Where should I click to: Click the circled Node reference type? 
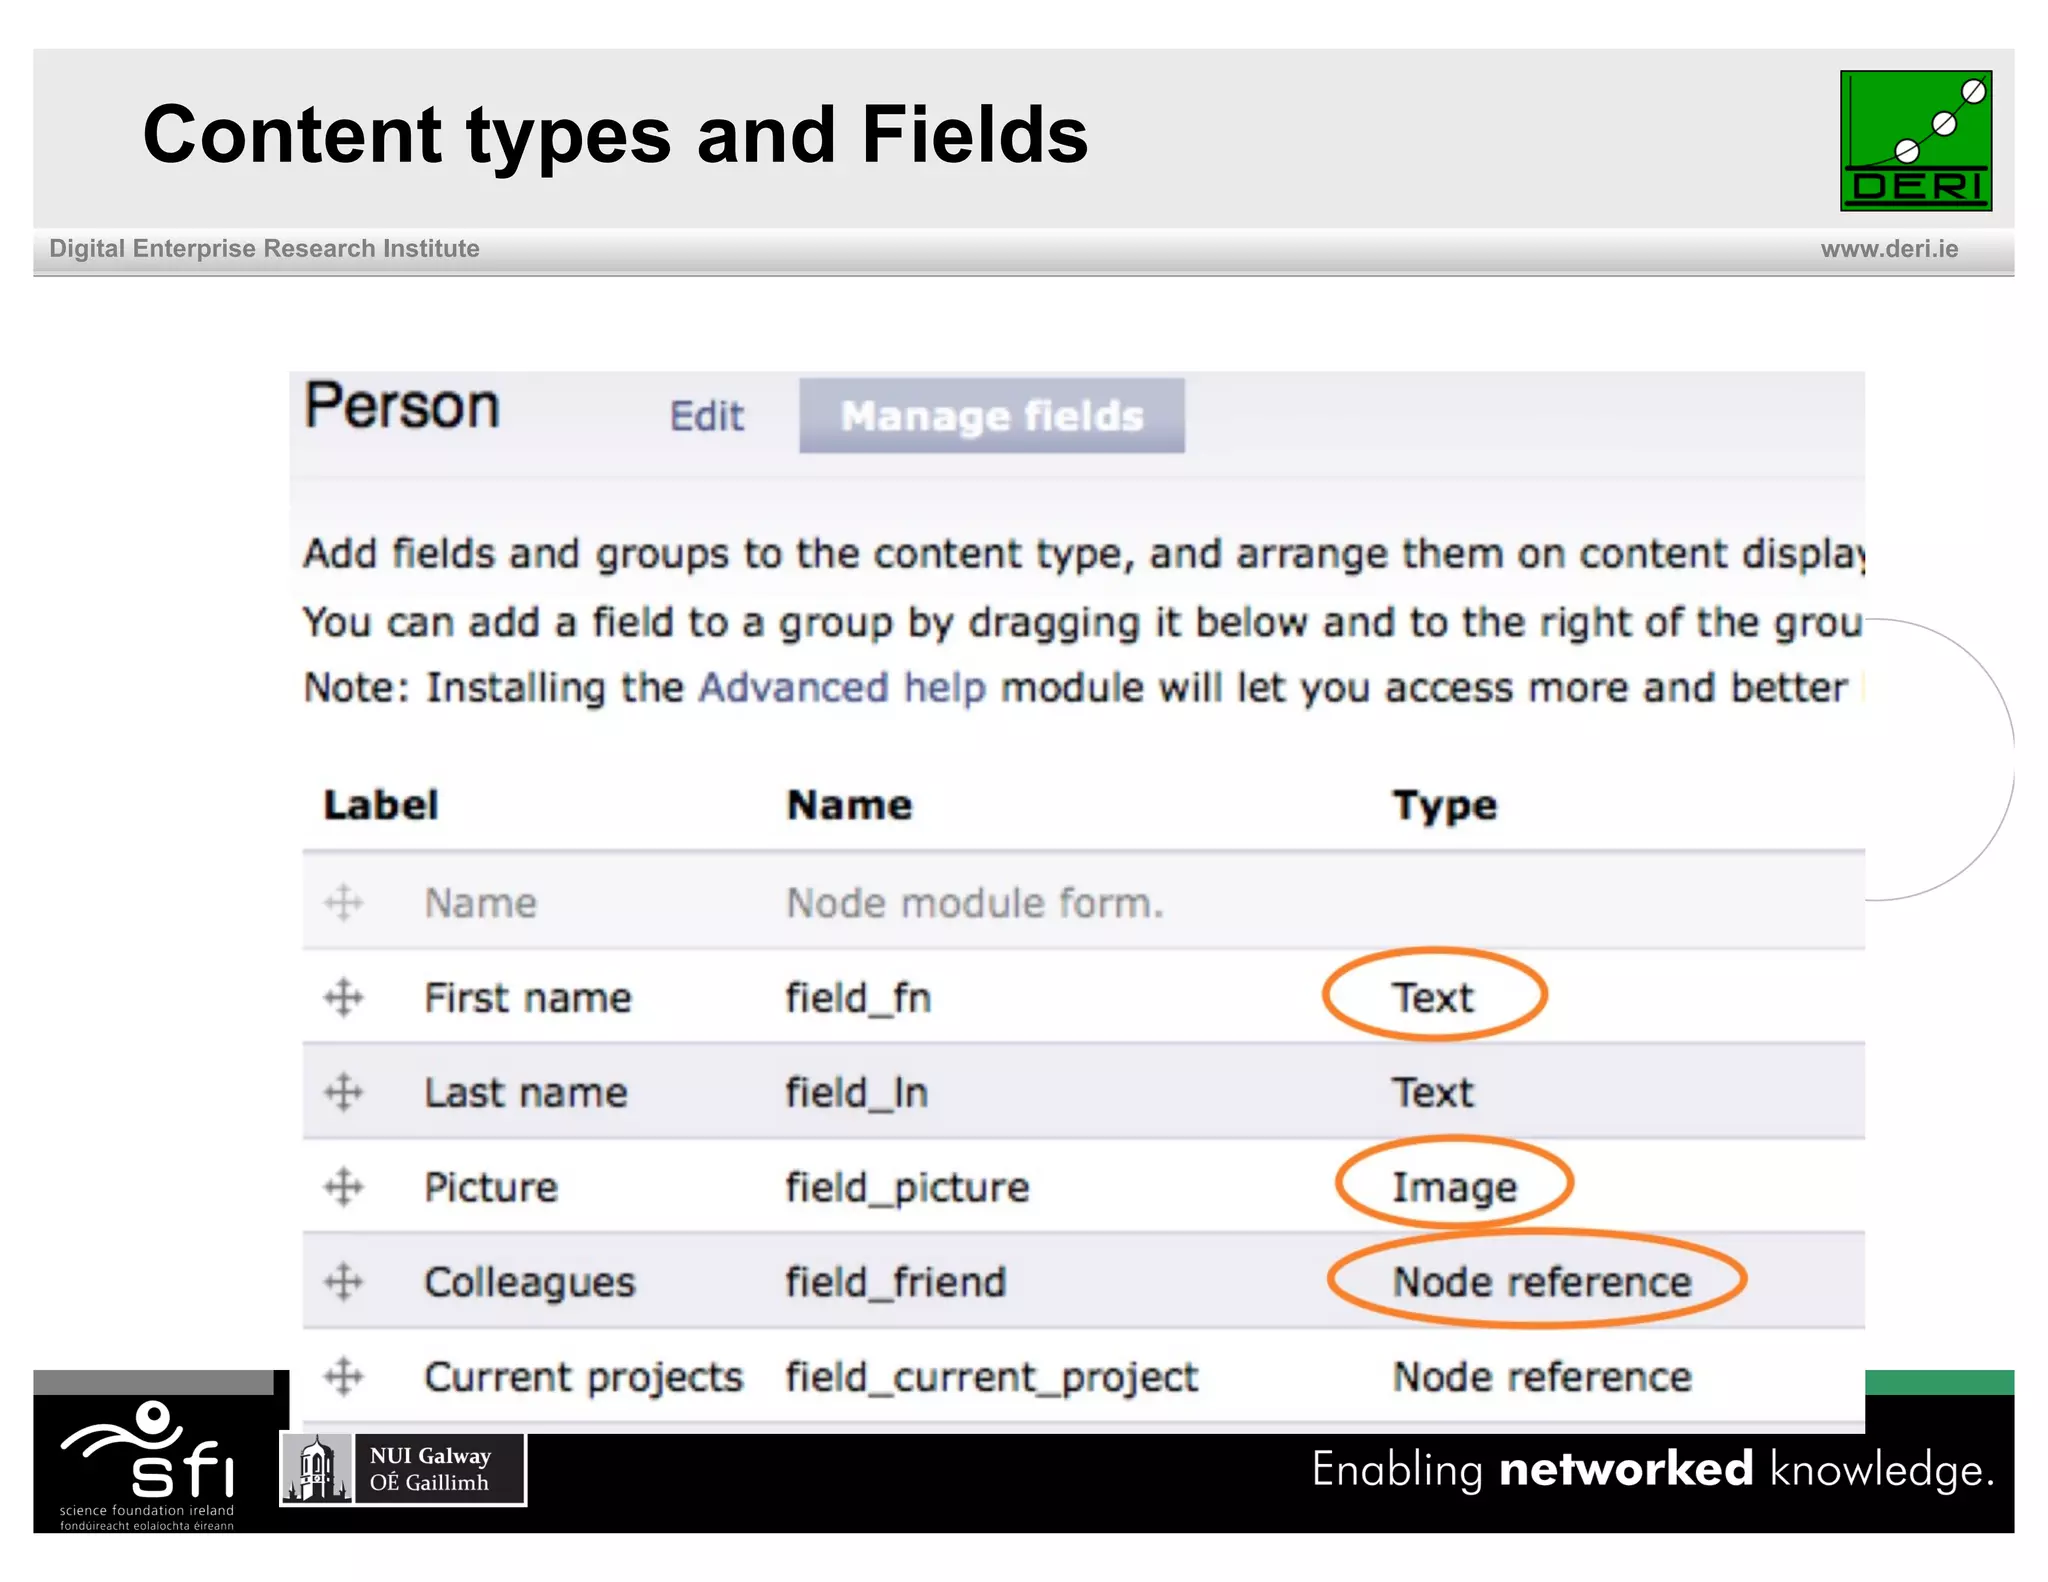[x=1541, y=1282]
